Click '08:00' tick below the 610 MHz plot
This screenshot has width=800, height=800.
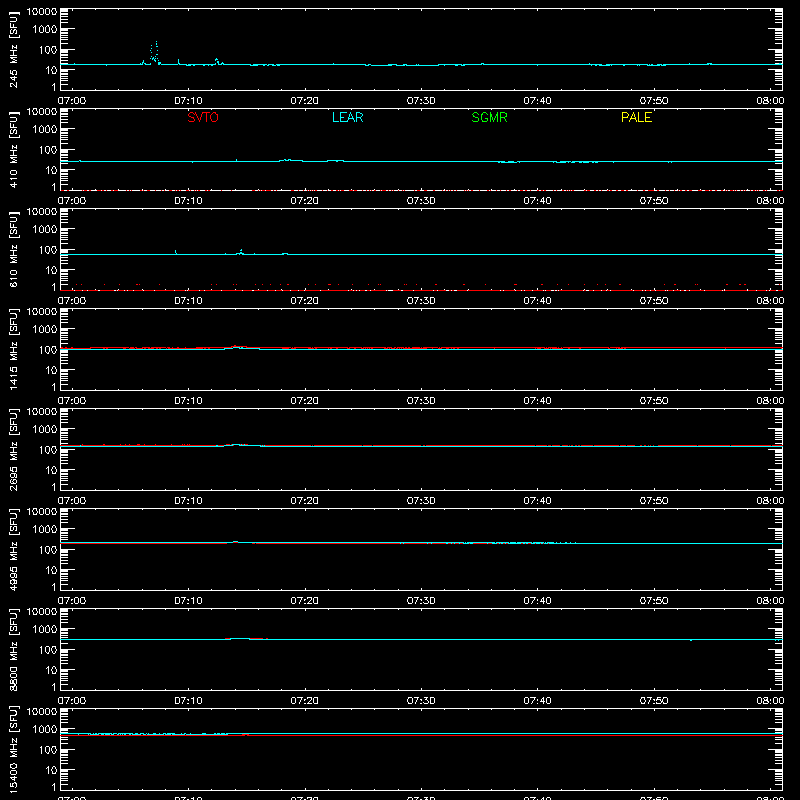(x=770, y=301)
